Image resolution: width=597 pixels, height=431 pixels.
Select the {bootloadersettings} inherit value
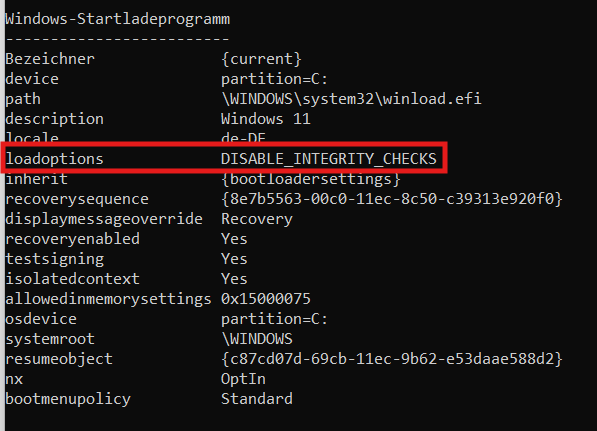point(311,179)
